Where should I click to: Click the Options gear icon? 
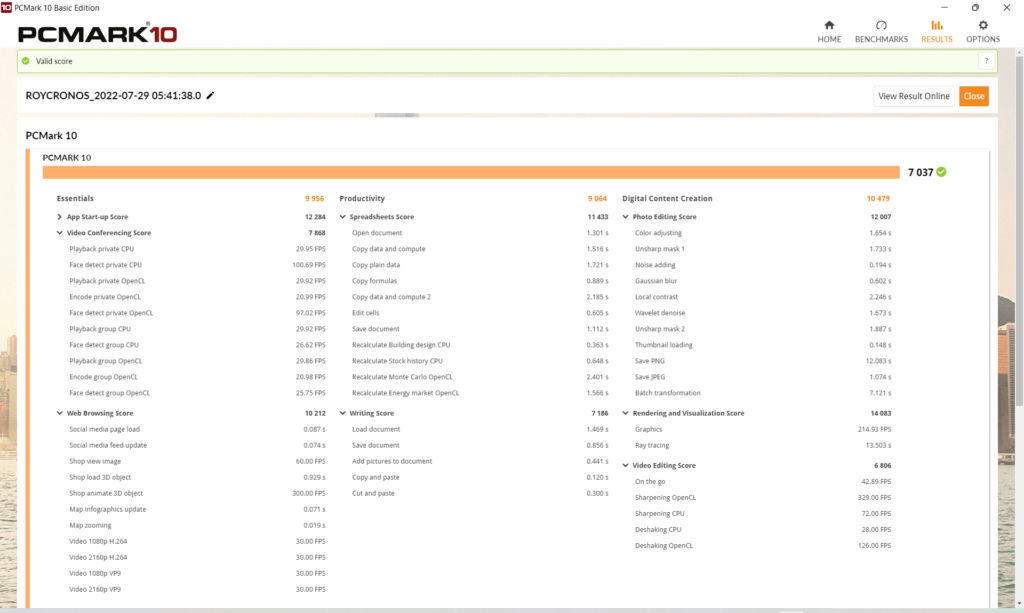click(x=984, y=25)
